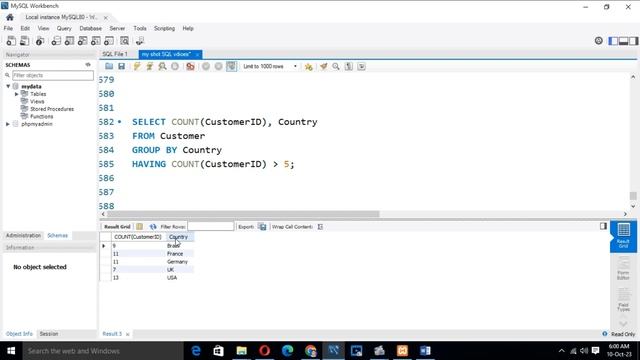Run Explain plan for the statement
Image resolution: width=640 pixels, height=360 pixels.
pos(162,66)
